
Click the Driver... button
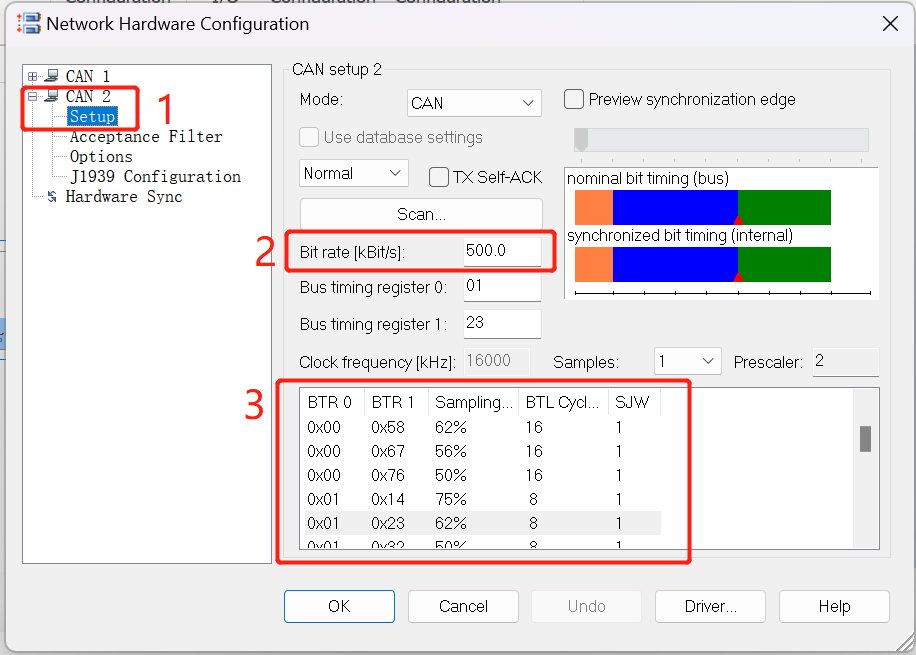tap(710, 607)
